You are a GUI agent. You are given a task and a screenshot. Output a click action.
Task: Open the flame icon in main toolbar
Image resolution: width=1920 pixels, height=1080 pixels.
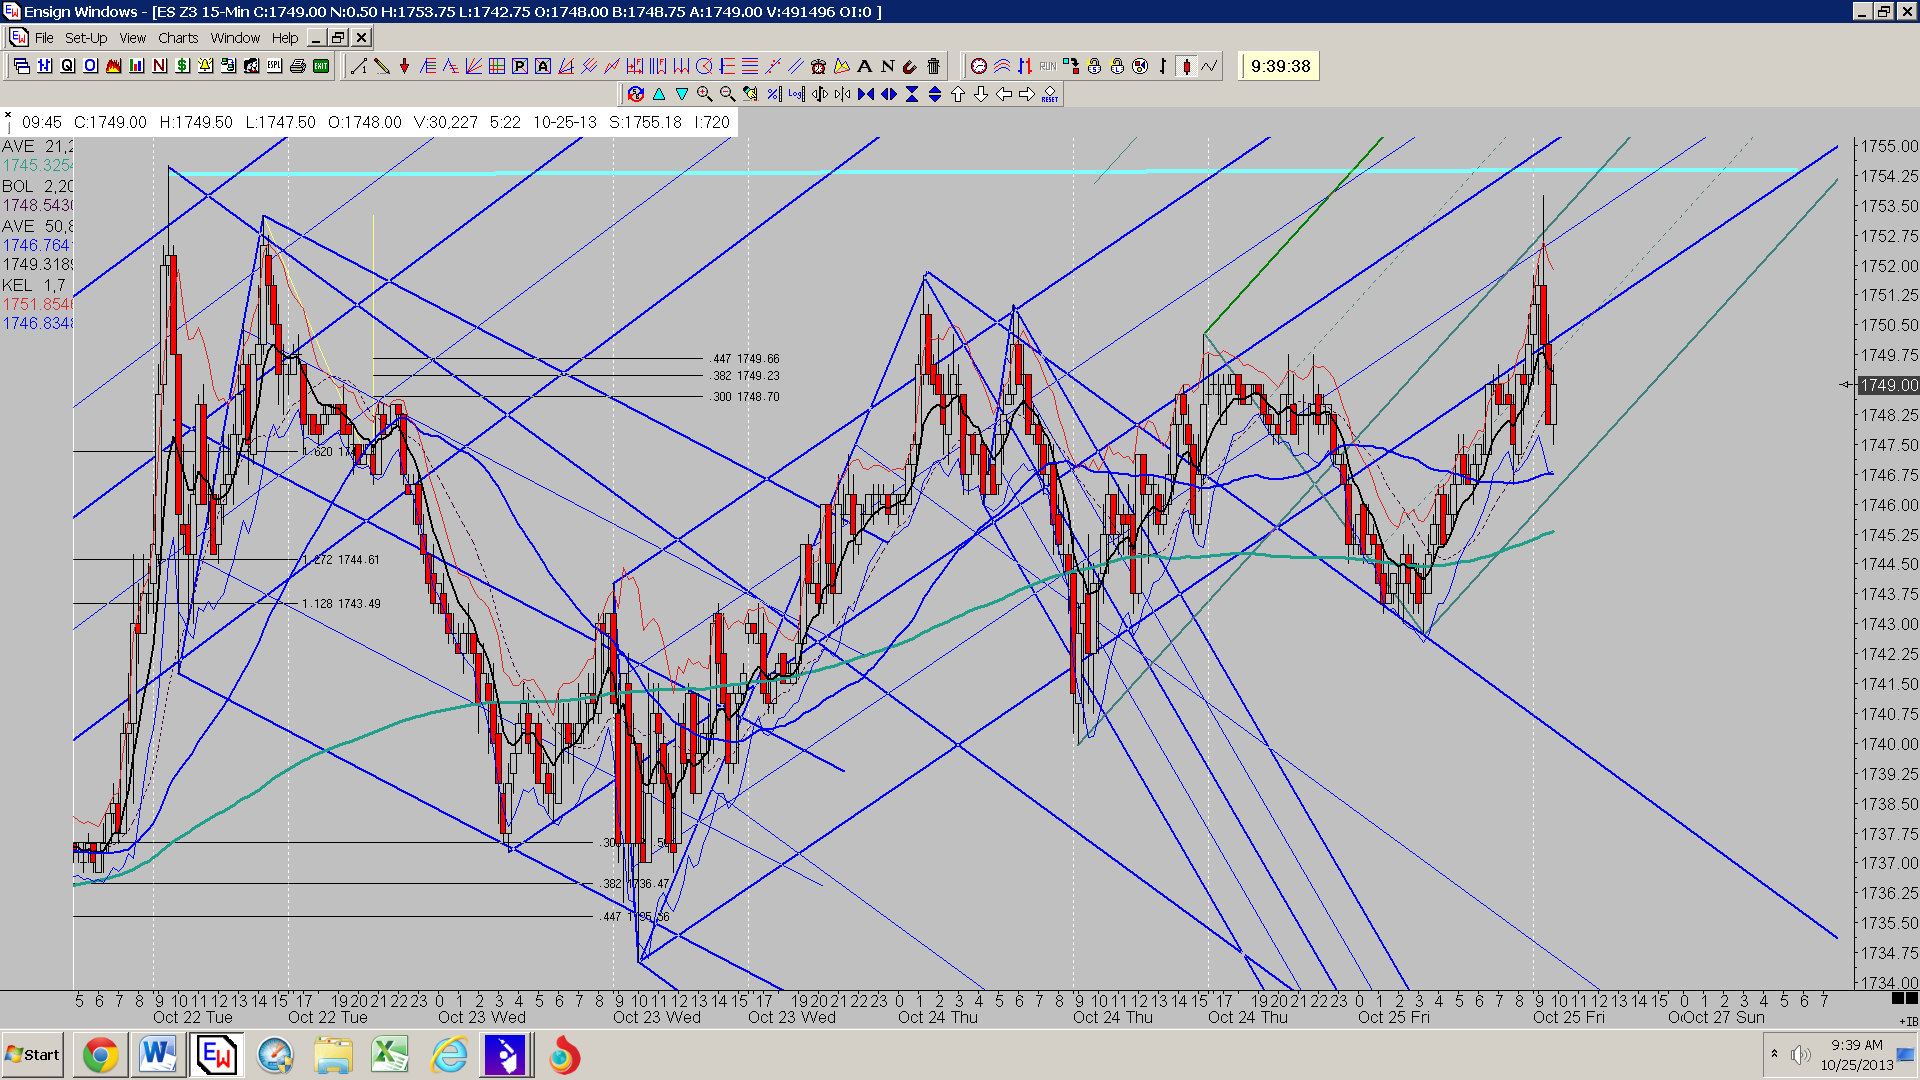click(x=113, y=66)
